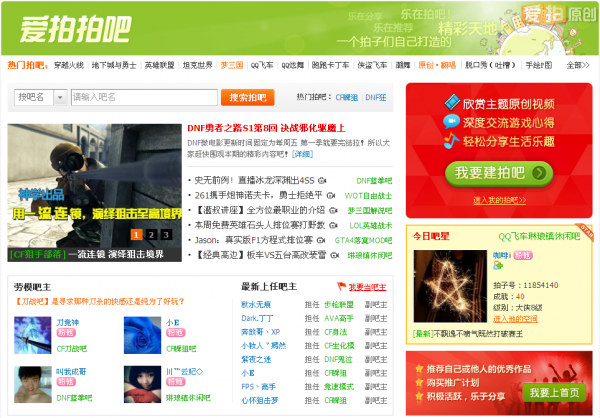Open the GTA4落寞MOD吧 link

363,241
